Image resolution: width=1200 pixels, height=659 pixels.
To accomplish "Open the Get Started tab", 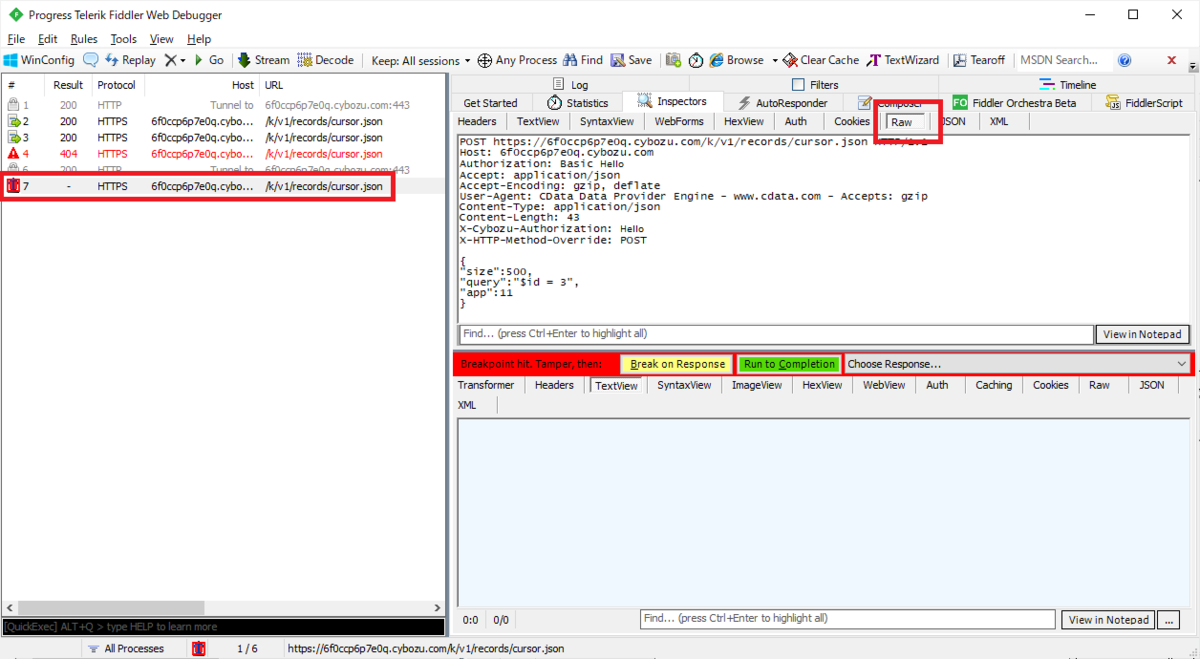I will click(x=490, y=103).
